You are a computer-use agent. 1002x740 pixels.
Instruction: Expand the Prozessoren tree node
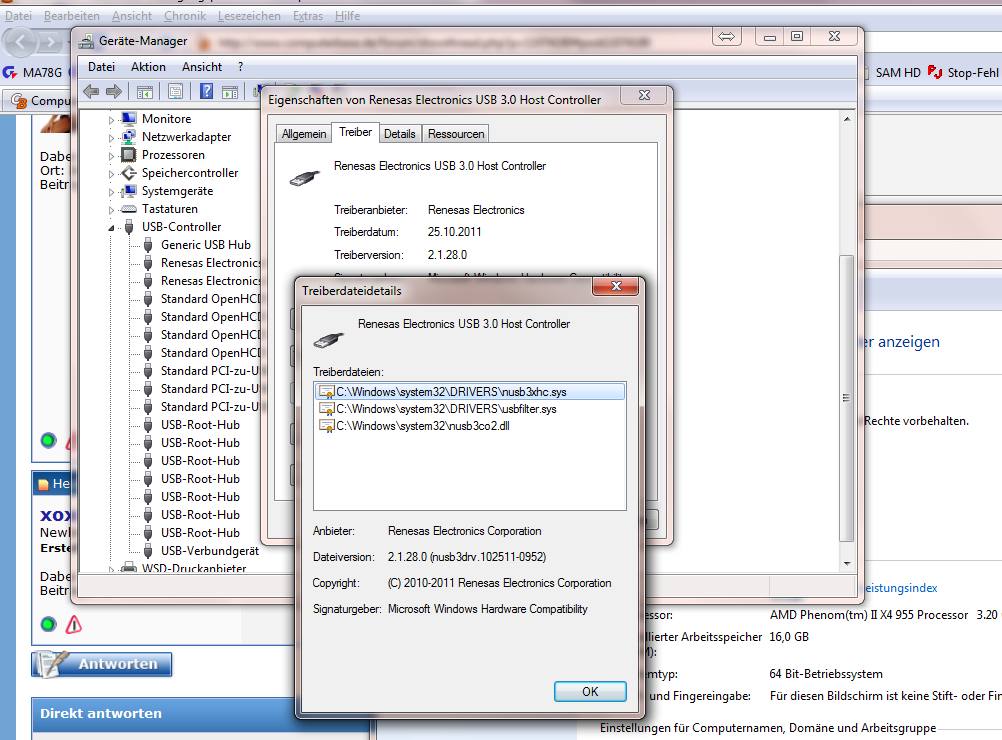(111, 155)
